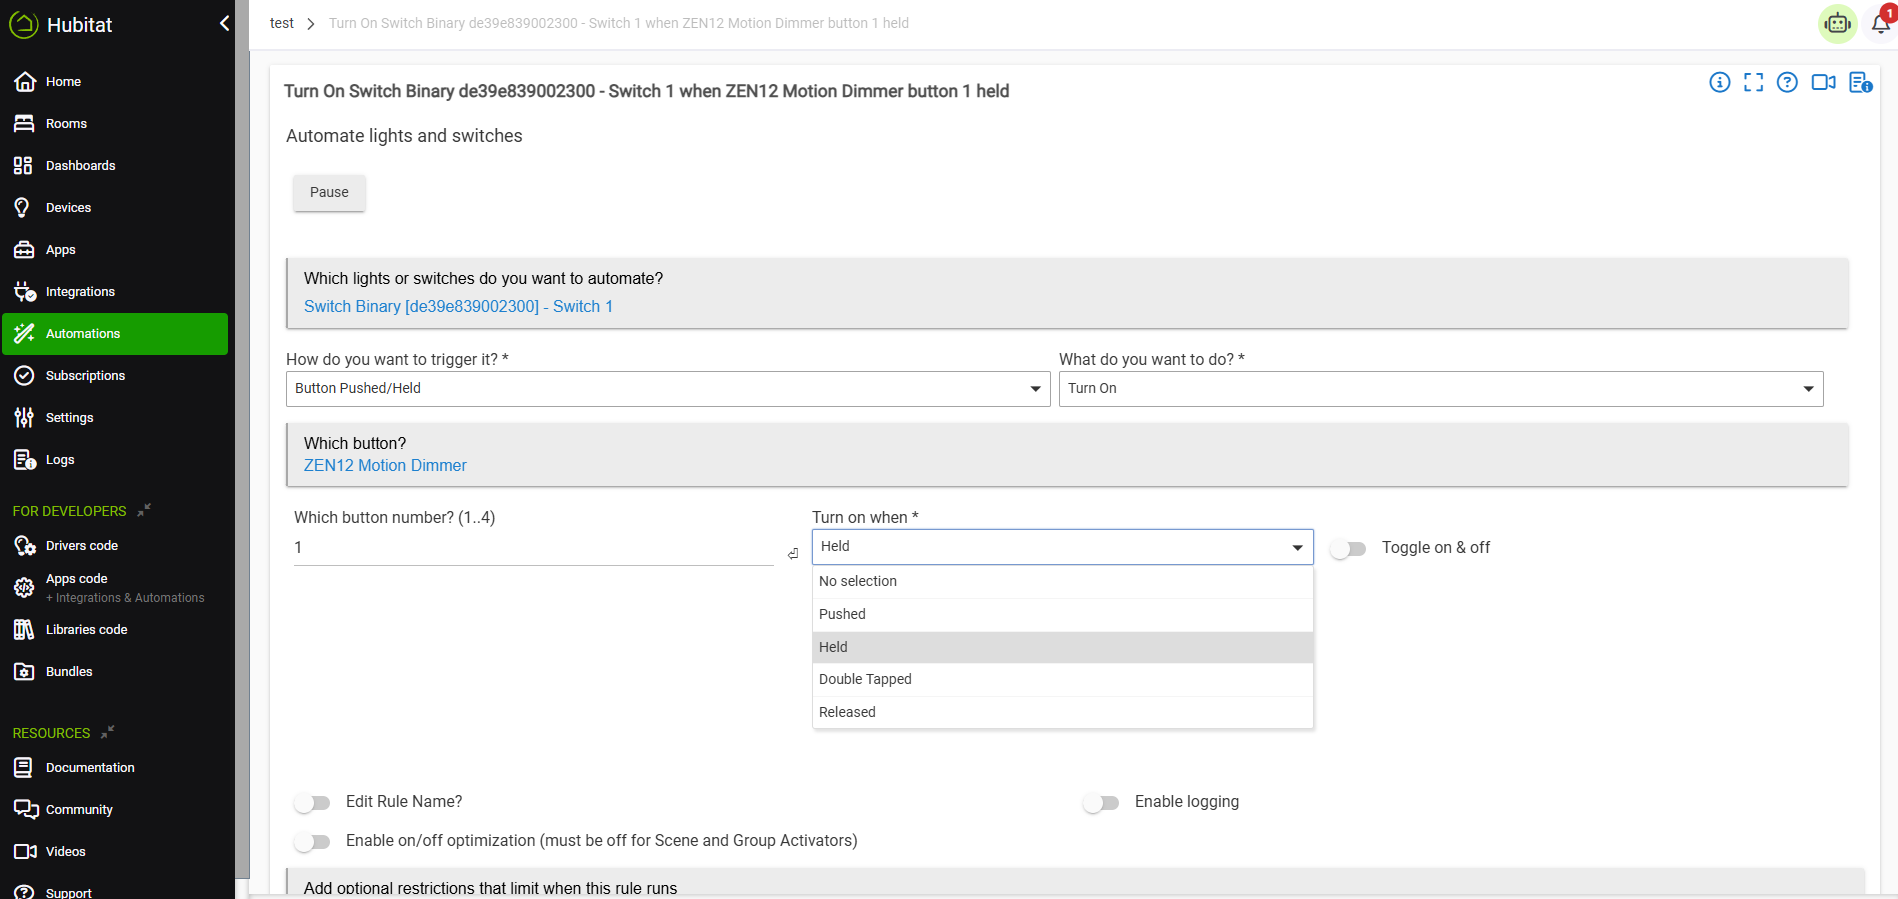Show app info circle icon
Screen dimensions: 1898x899
coord(1720,82)
